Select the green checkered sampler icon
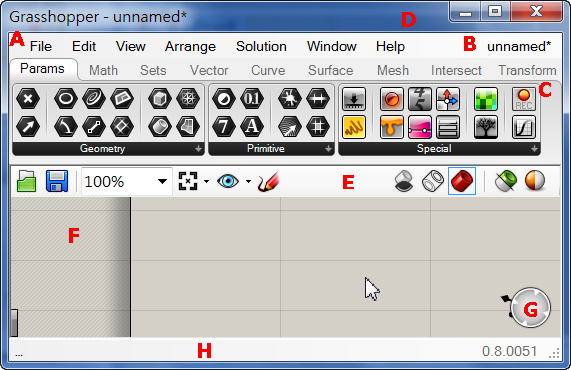The height and width of the screenshot is (370, 571). pyautogui.click(x=486, y=99)
